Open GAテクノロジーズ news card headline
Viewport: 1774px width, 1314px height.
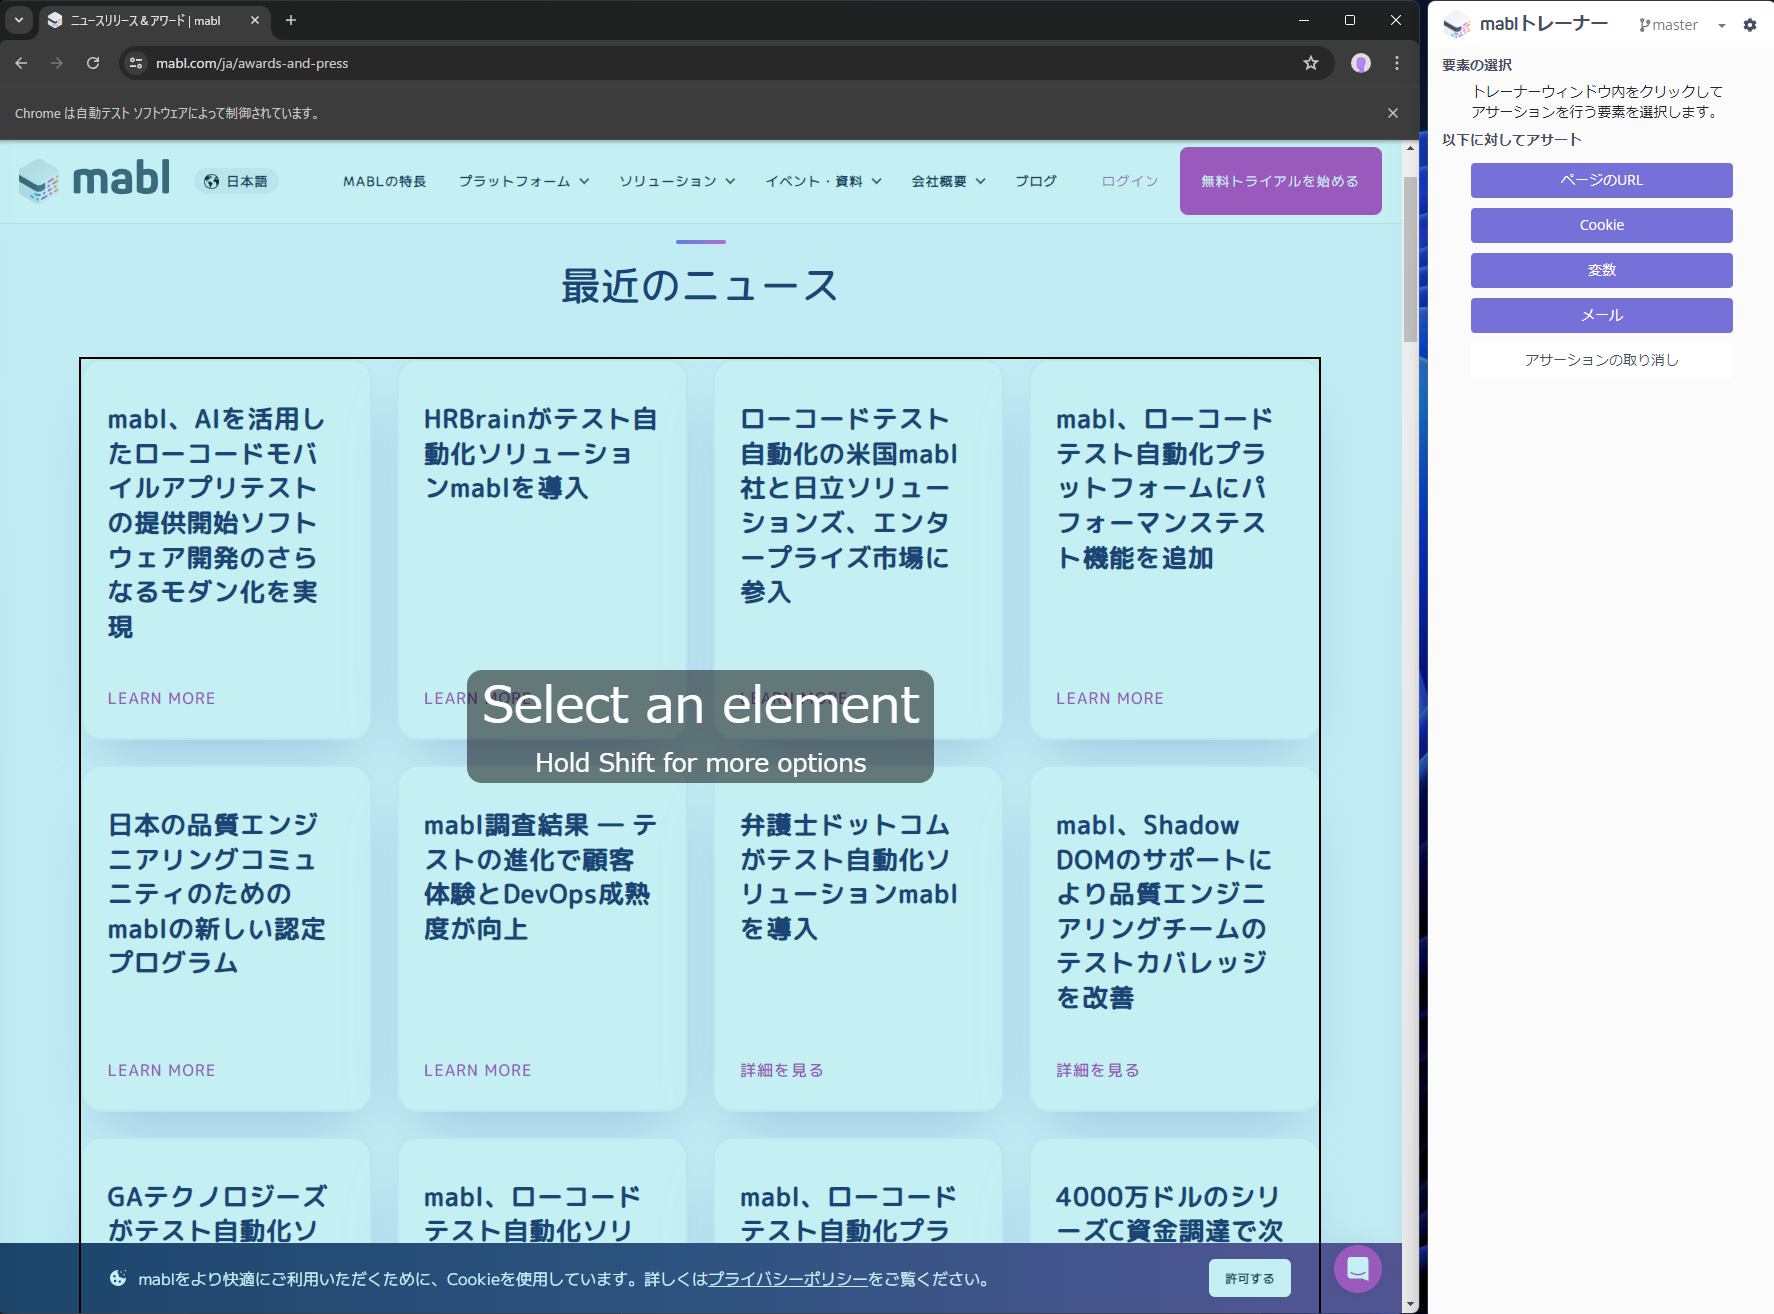click(x=217, y=1213)
